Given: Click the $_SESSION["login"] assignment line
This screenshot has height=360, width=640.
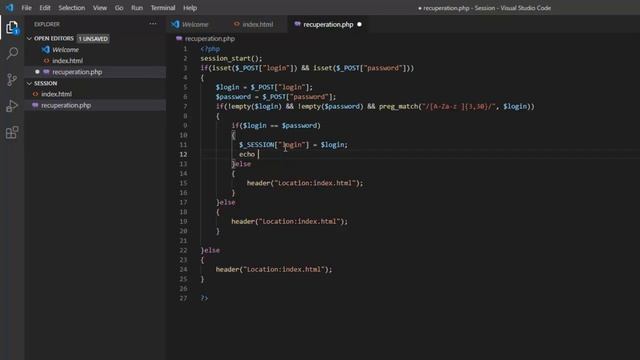Looking at the screenshot, I should point(293,145).
